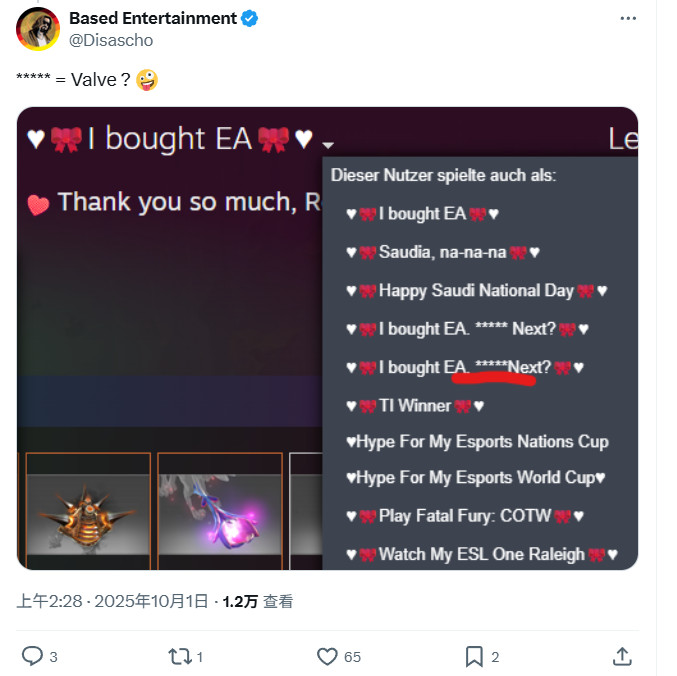
Task: Click the Based Entertainment profile avatar
Action: click(38, 28)
